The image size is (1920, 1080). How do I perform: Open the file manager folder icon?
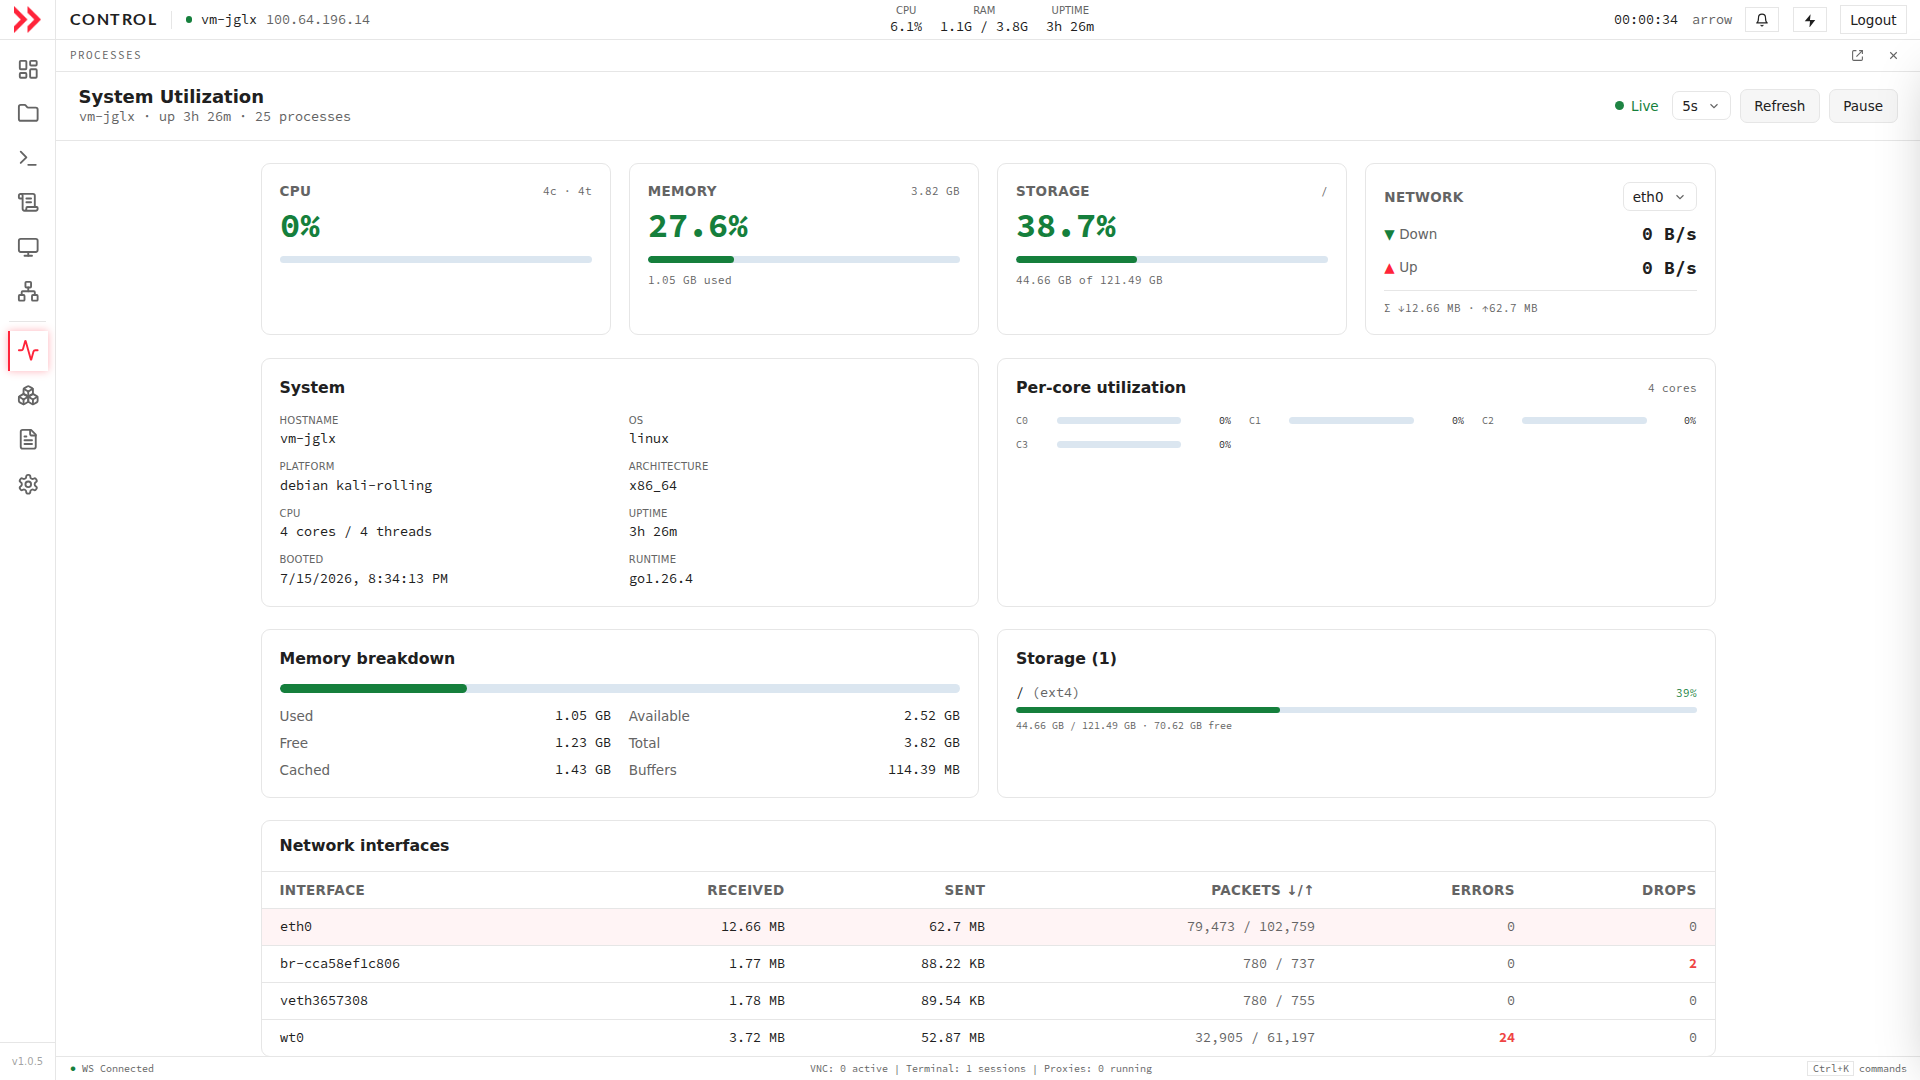pyautogui.click(x=28, y=113)
